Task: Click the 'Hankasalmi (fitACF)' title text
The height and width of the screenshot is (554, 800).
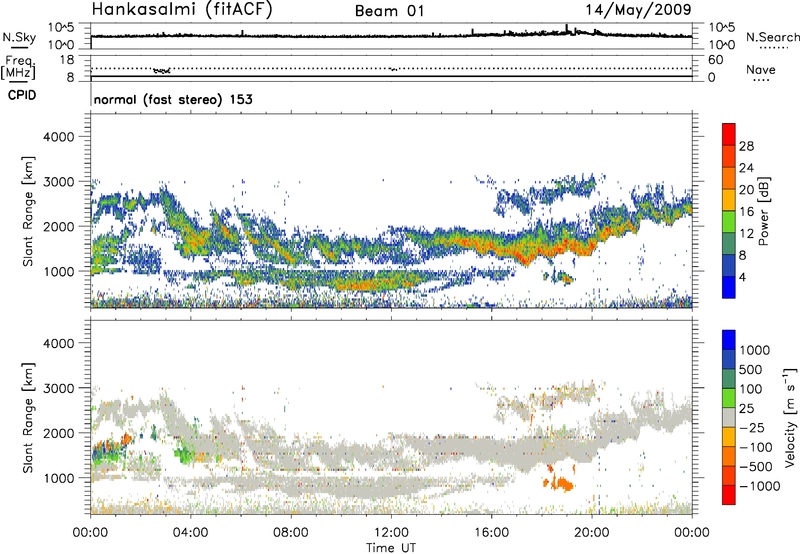Action: point(182,10)
